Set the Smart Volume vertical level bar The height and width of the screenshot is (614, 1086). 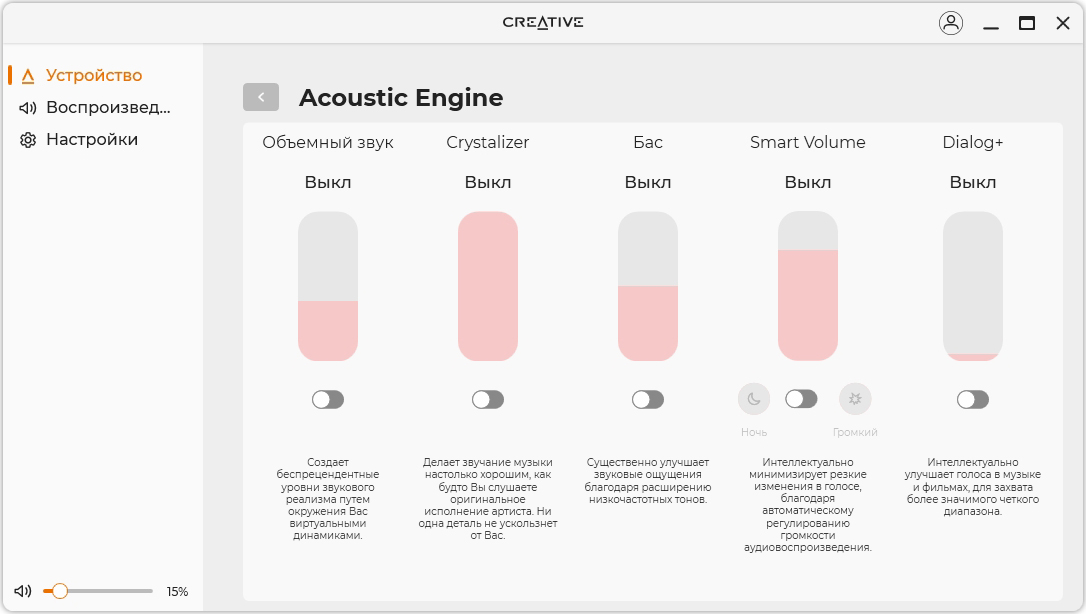(808, 286)
